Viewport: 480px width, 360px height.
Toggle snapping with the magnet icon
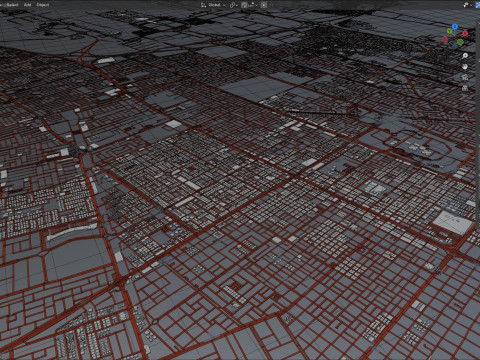[x=244, y=5]
